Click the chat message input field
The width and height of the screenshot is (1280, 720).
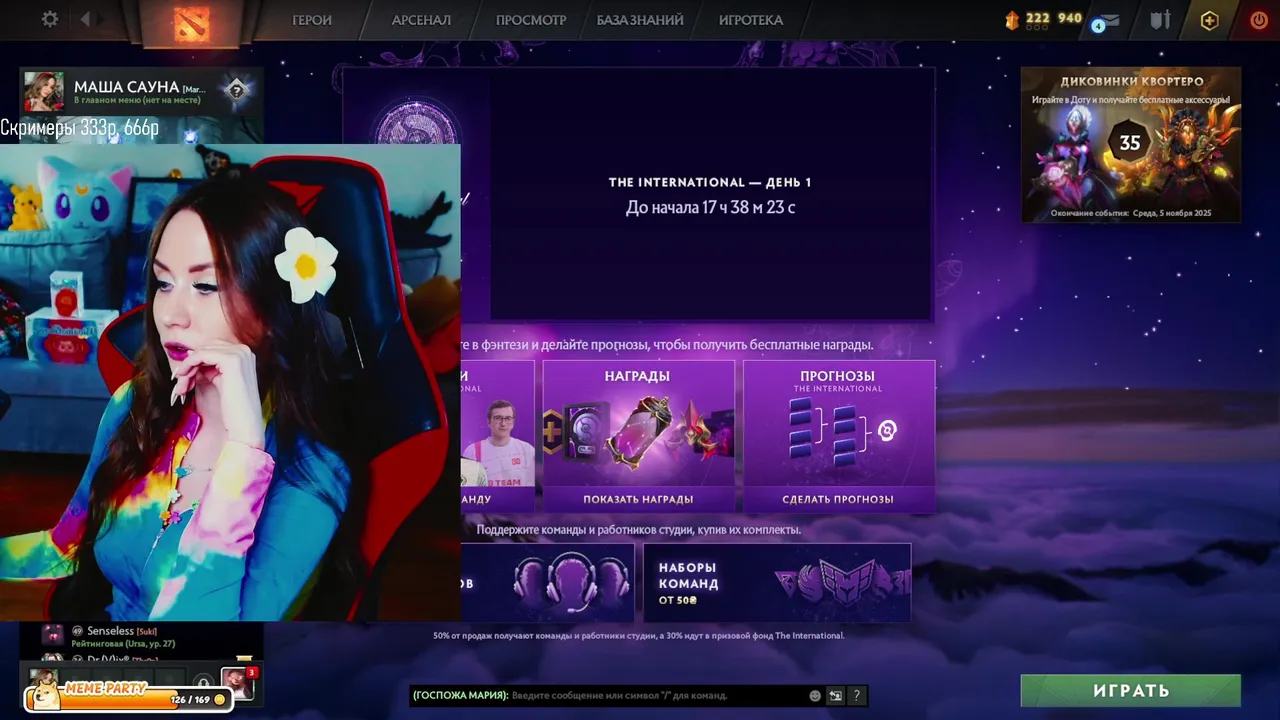tap(658, 696)
